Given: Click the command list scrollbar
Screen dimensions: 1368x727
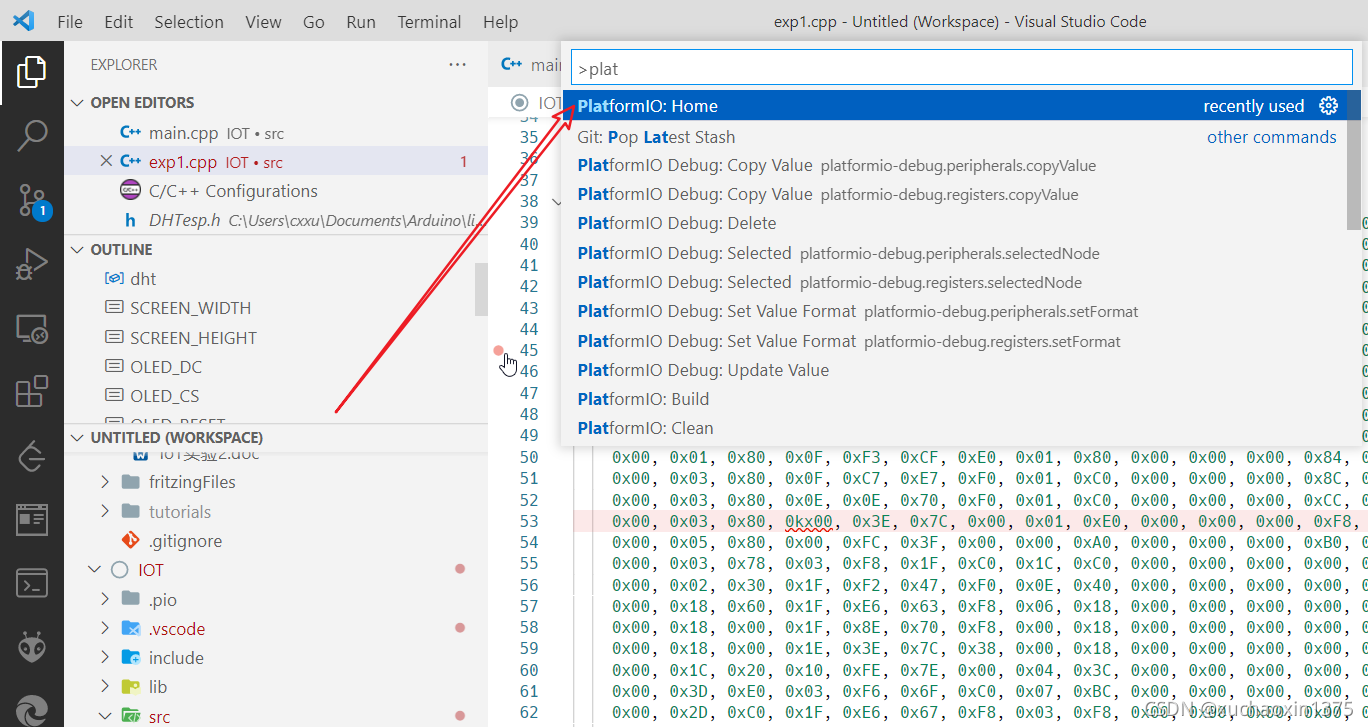Looking at the screenshot, I should 1353,160.
